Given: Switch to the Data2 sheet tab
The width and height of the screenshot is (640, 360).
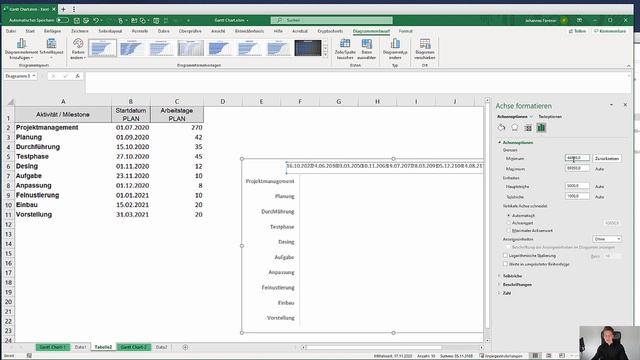Looking at the screenshot, I should 162,347.
